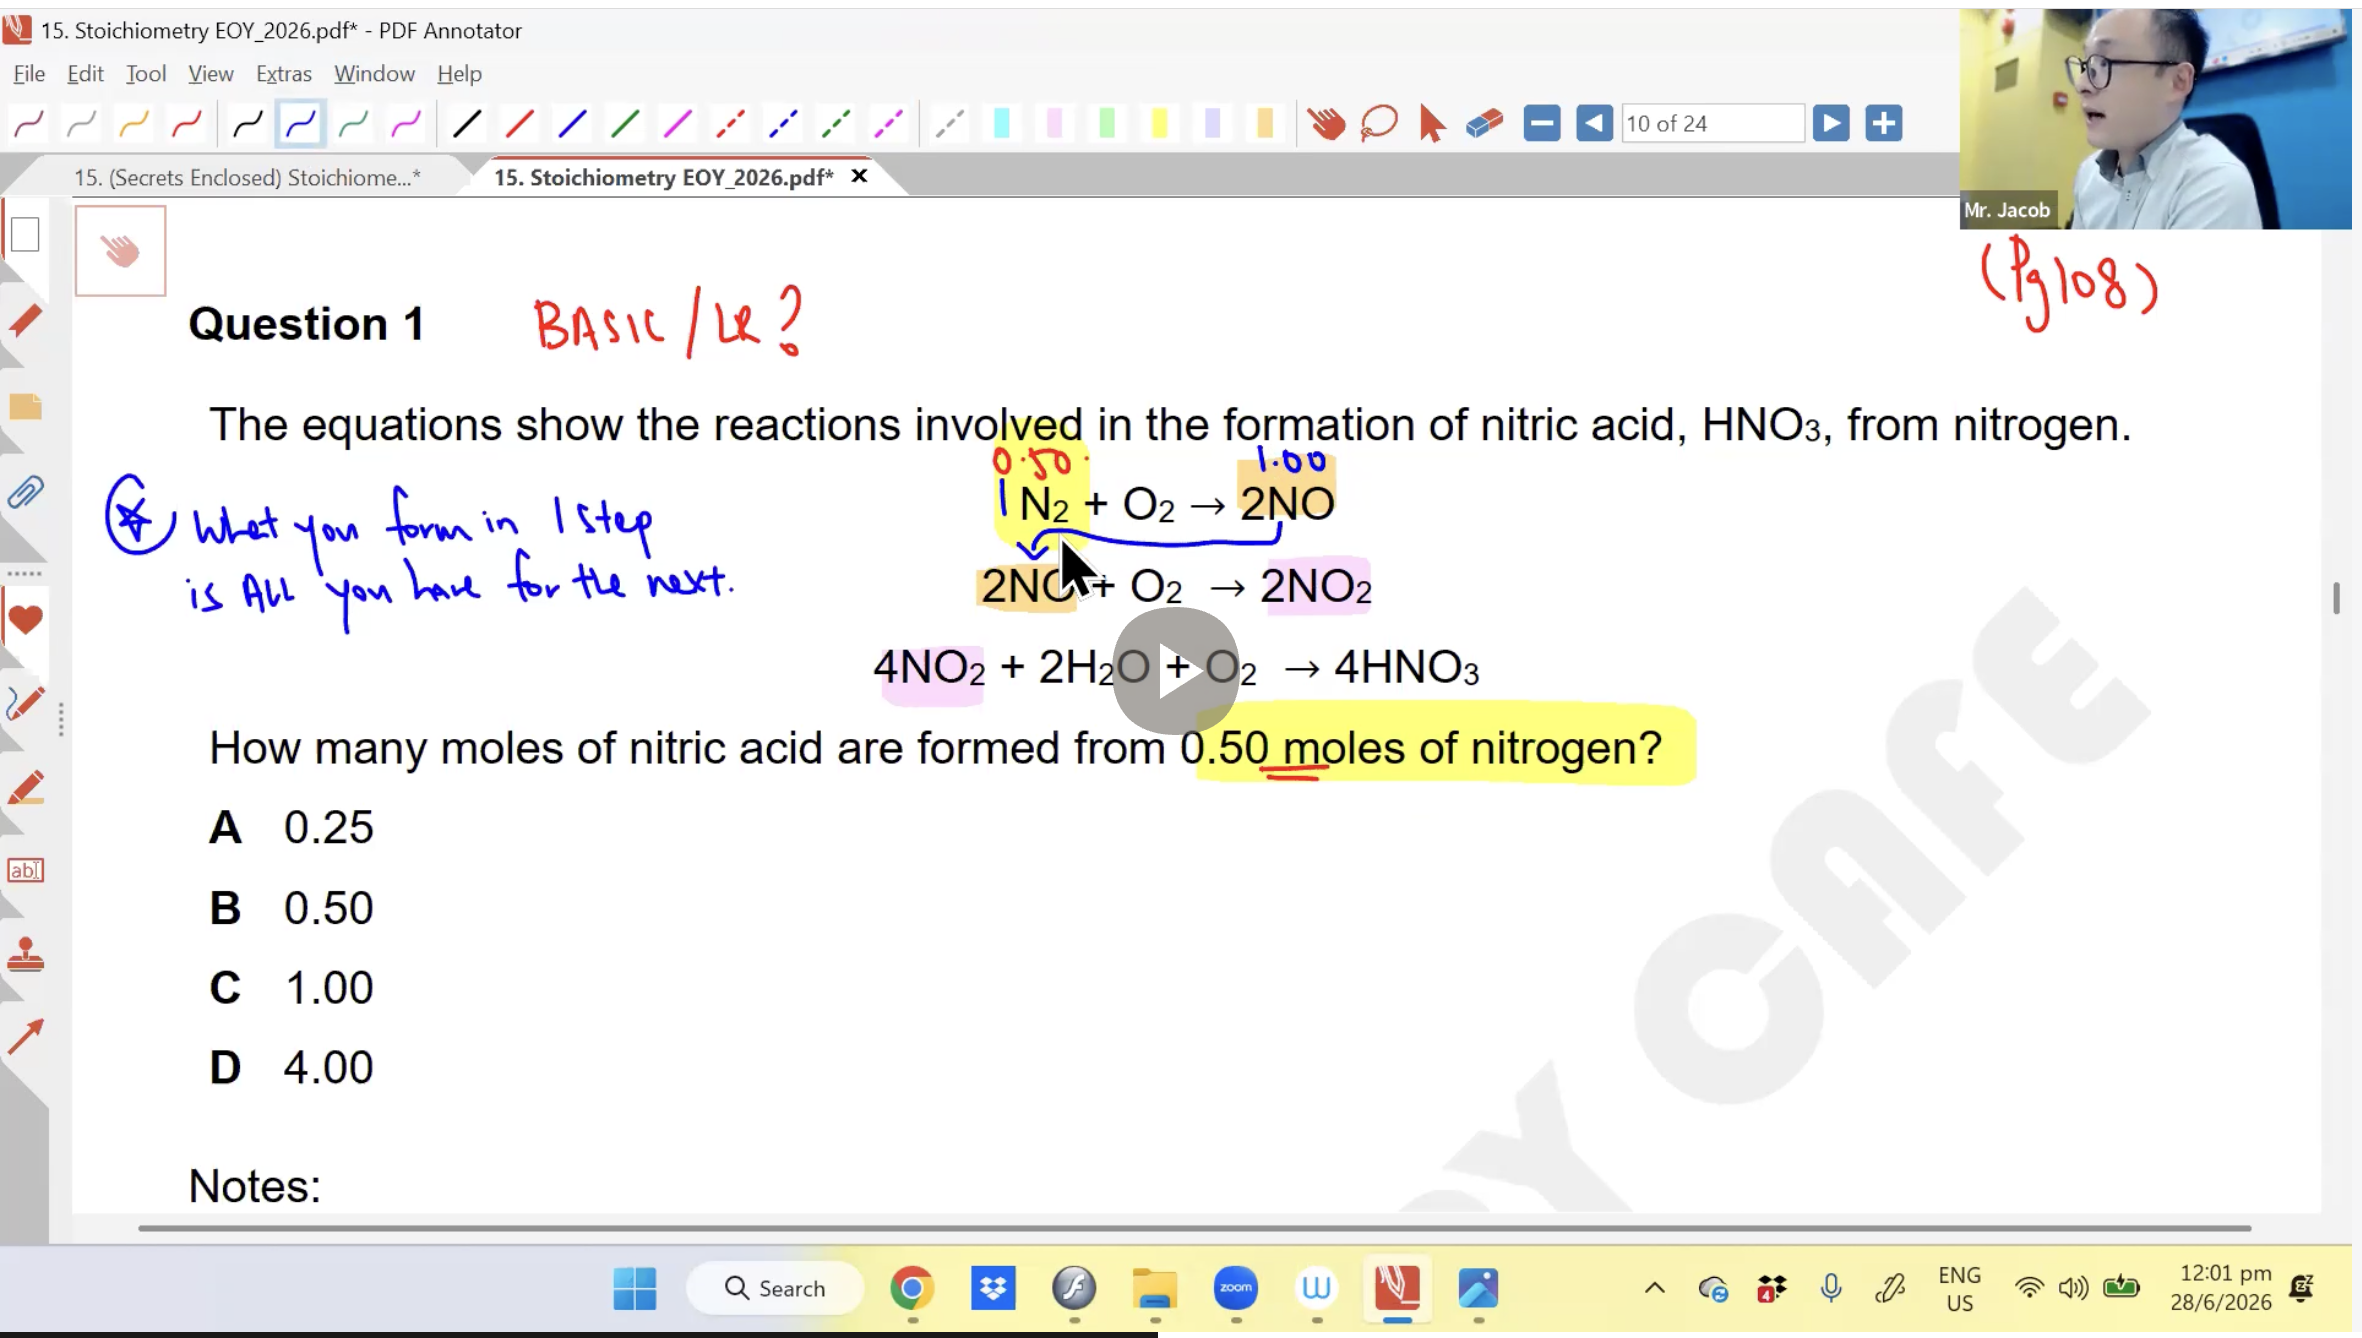Select the magenta curved pen preset
Image resolution: width=2362 pixels, height=1338 pixels.
pyautogui.click(x=29, y=124)
